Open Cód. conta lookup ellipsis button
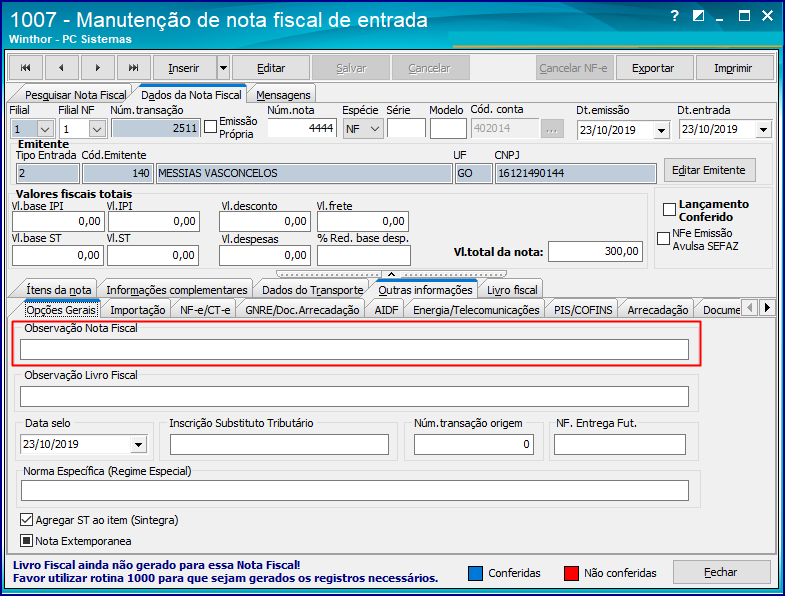This screenshot has width=785, height=596. coord(552,129)
